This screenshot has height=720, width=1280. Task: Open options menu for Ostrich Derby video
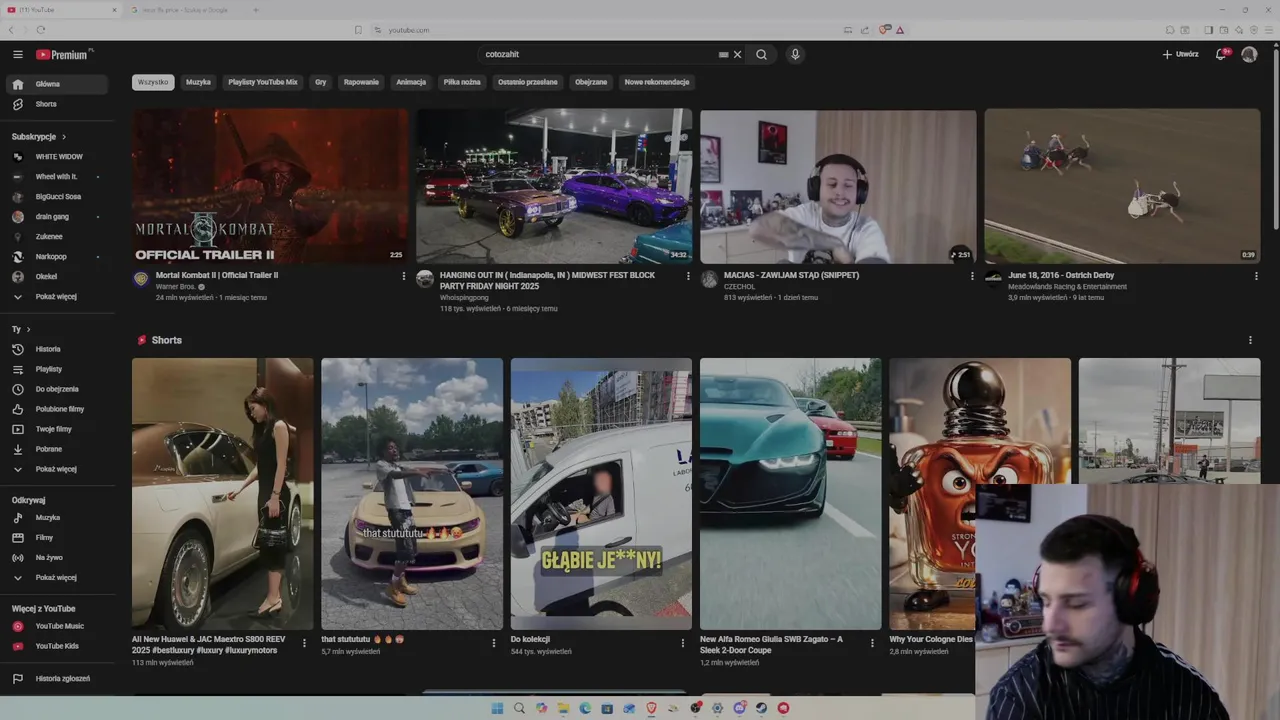1256,276
